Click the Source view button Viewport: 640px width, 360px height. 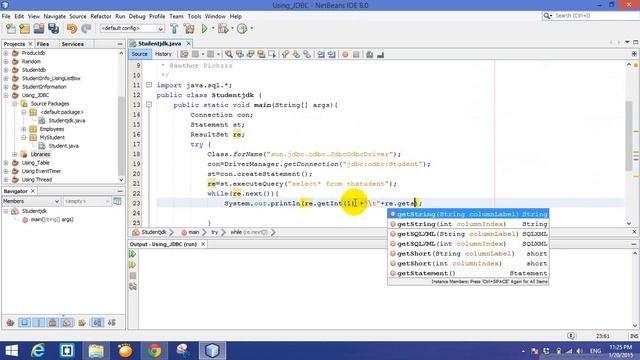point(140,54)
